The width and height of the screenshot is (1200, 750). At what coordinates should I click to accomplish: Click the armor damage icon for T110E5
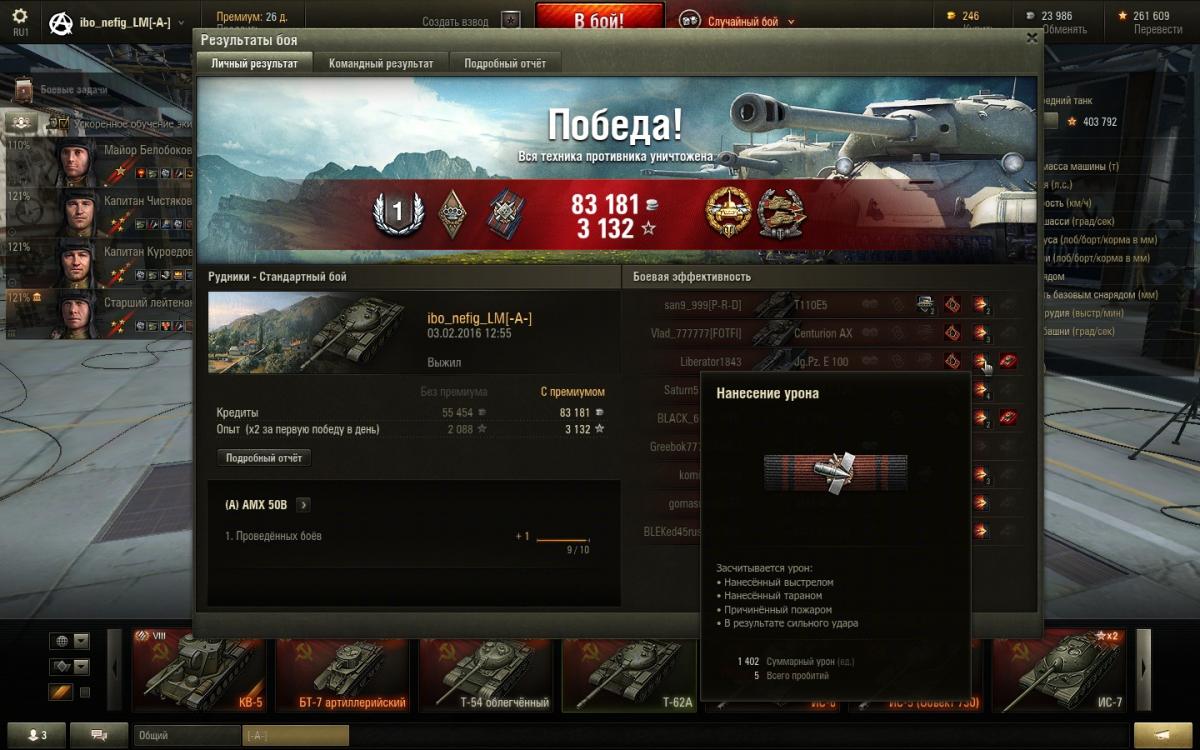point(926,305)
